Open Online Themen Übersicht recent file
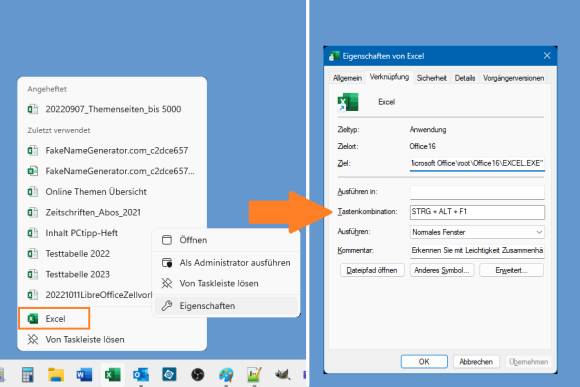The width and height of the screenshot is (580, 387). pyautogui.click(x=112, y=192)
